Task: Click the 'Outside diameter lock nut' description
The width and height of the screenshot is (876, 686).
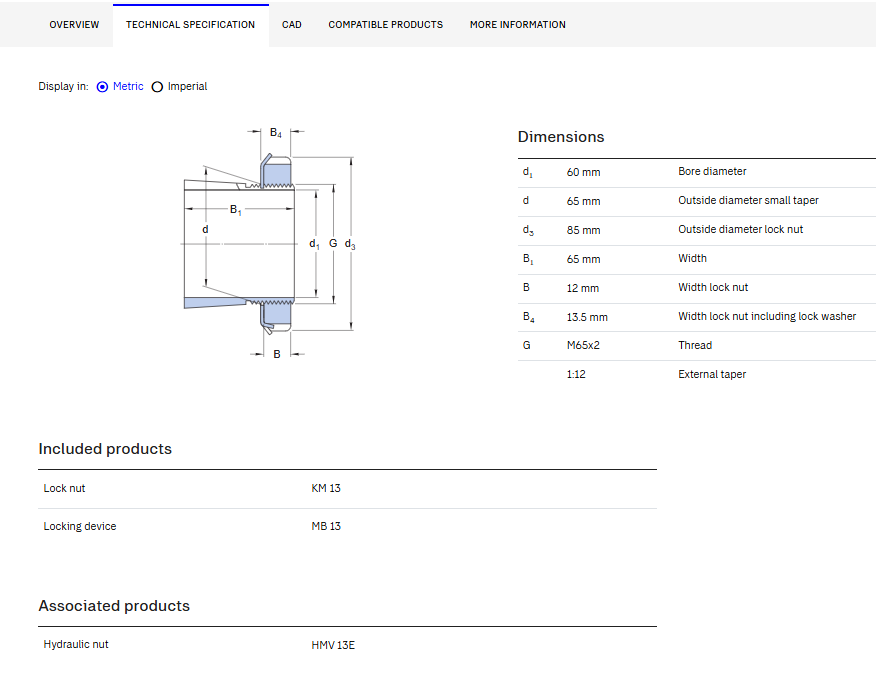Action: pos(740,230)
